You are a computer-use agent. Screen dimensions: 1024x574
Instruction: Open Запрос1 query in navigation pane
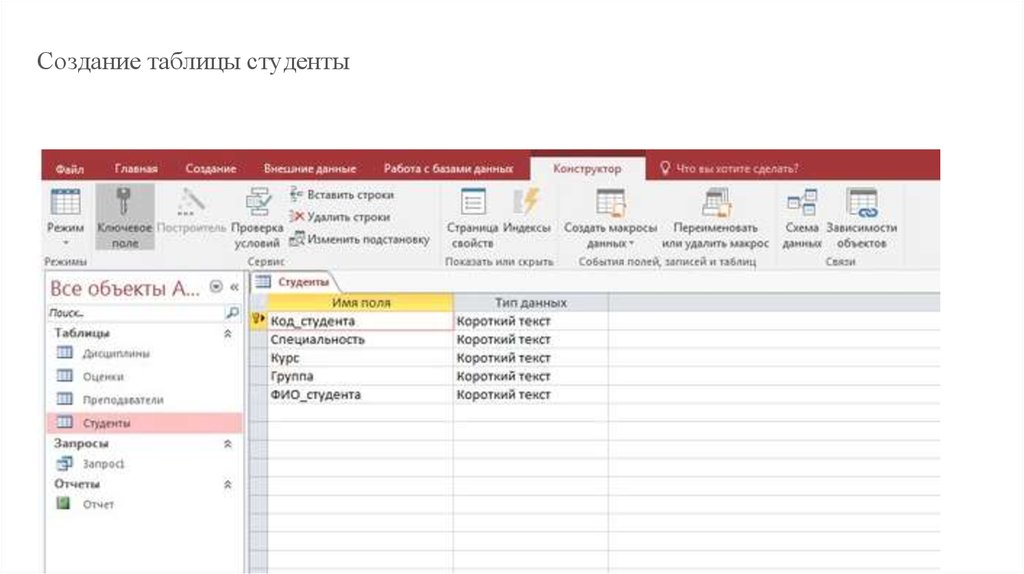click(x=103, y=464)
